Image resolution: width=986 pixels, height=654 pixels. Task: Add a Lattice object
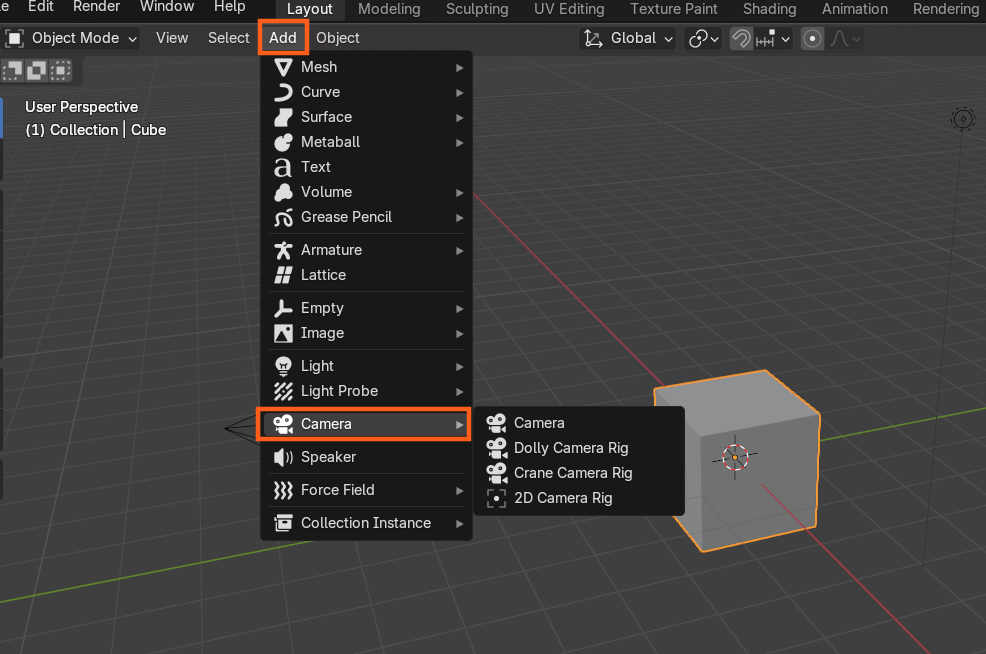[x=366, y=275]
